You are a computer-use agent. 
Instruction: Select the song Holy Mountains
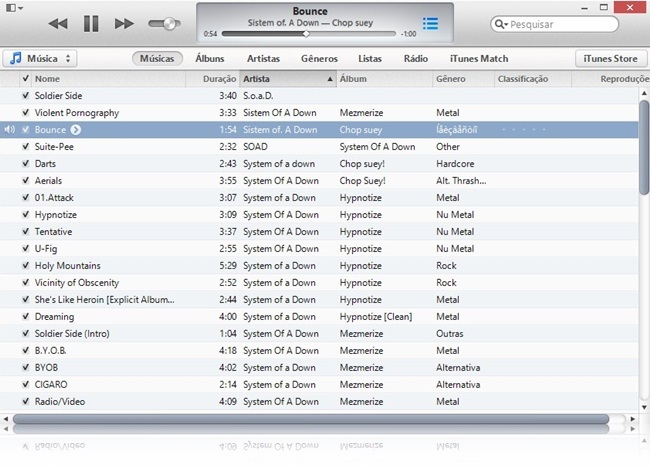coord(319,266)
